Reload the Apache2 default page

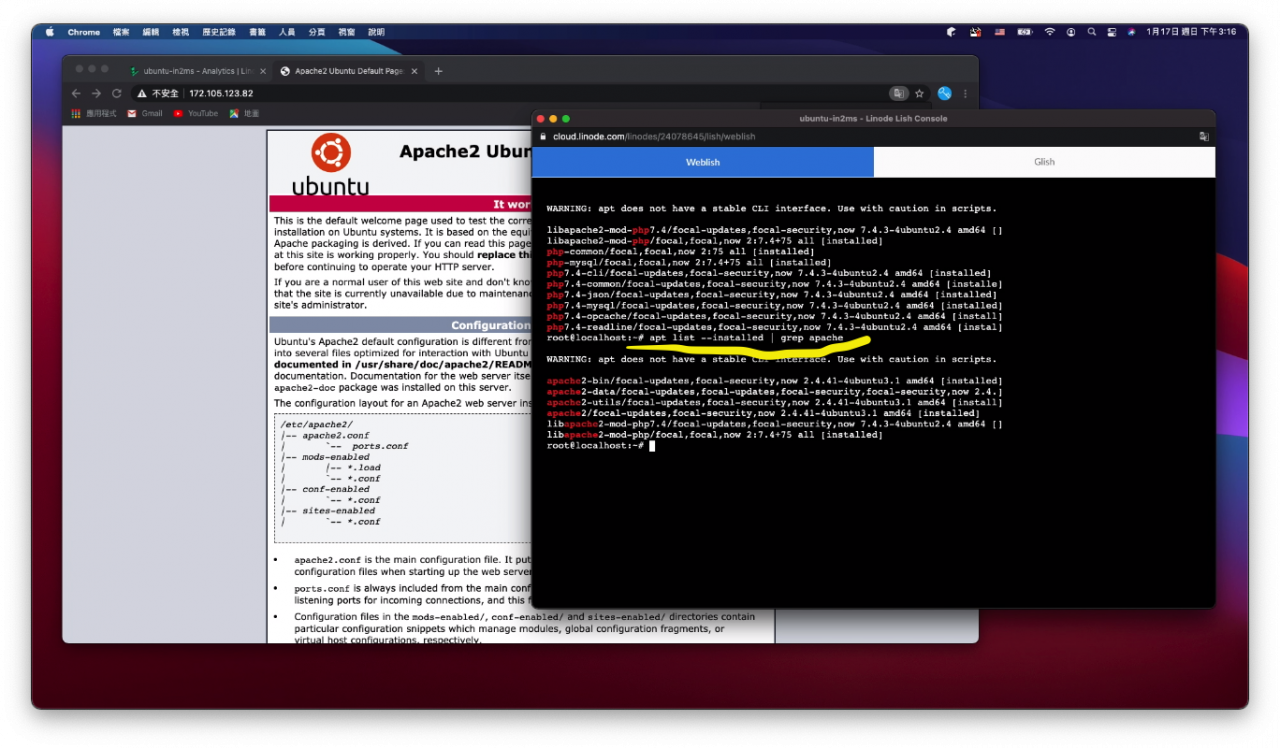[116, 93]
